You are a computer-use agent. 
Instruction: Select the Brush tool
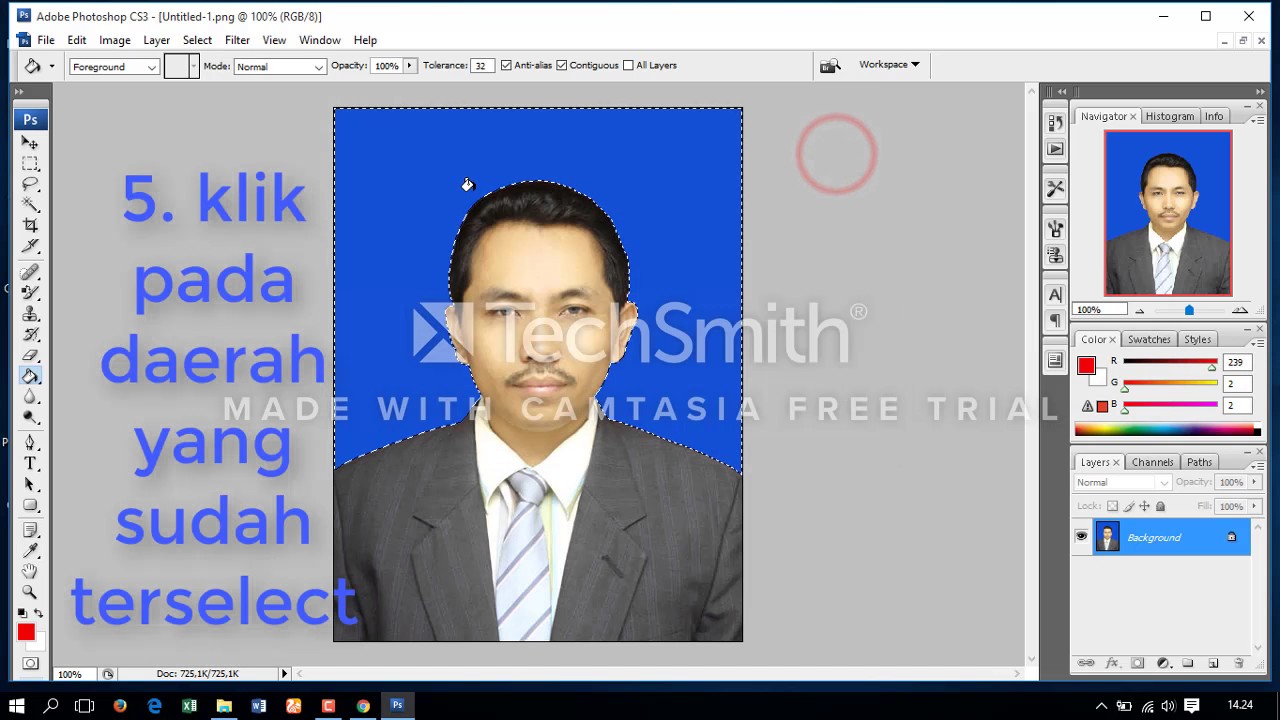[30, 293]
